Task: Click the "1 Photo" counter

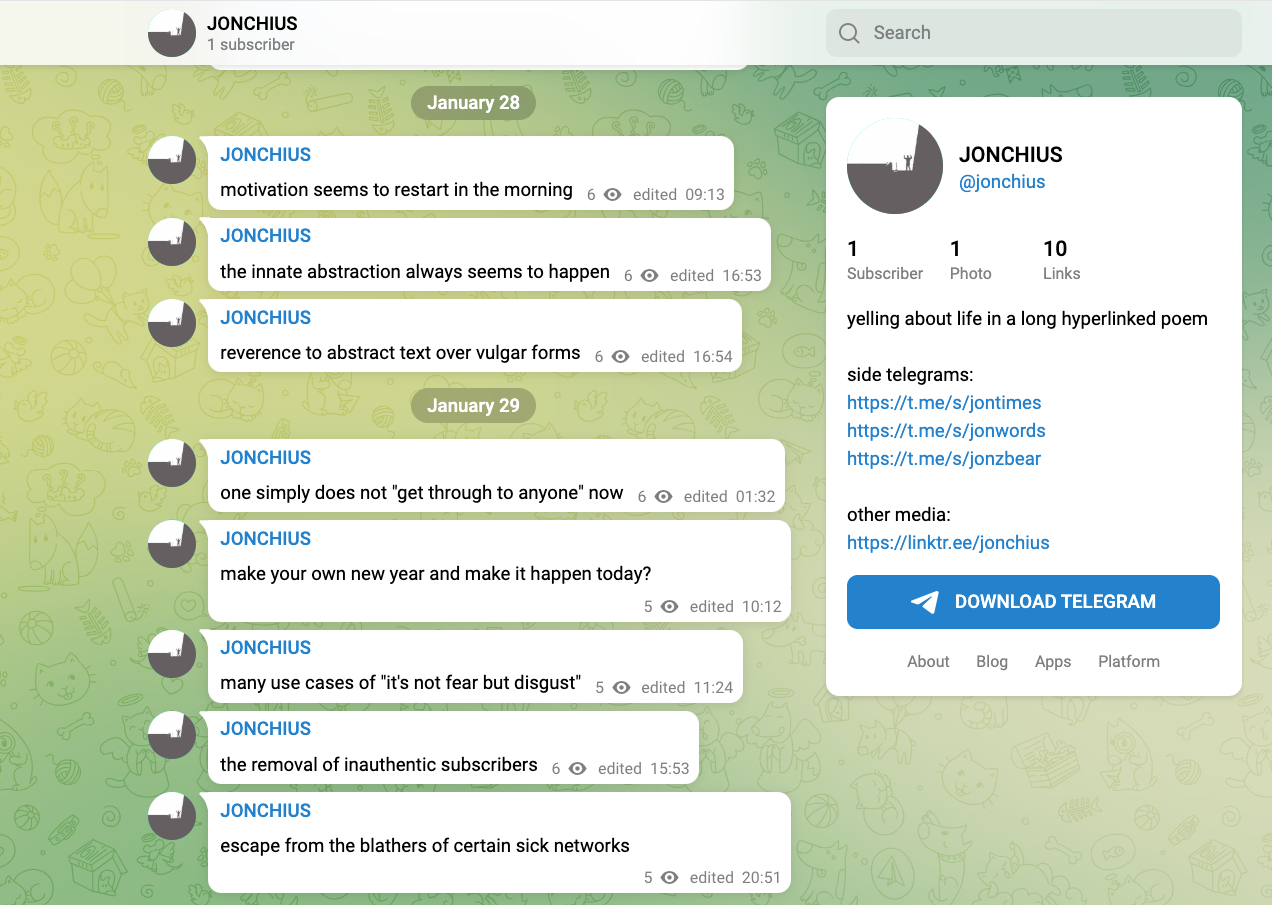Action: tap(971, 260)
